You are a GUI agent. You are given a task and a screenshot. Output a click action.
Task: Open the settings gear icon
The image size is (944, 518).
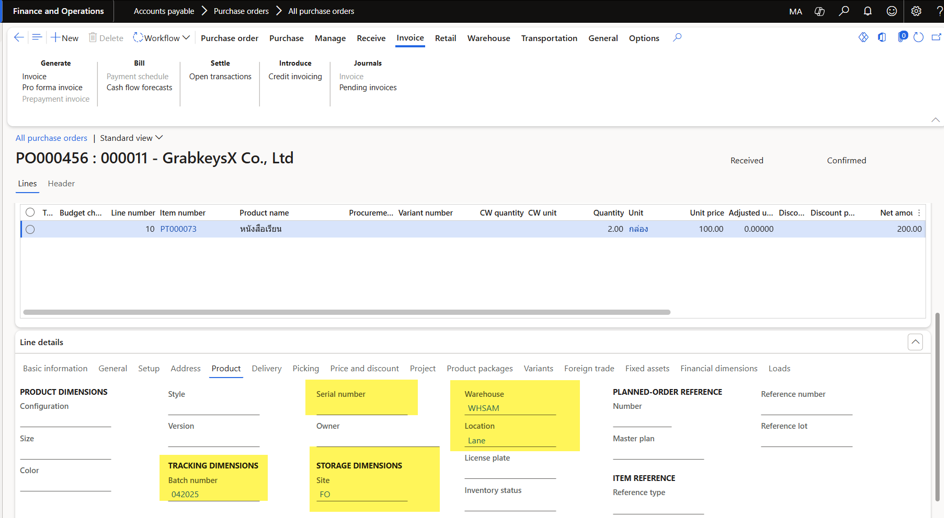click(916, 11)
